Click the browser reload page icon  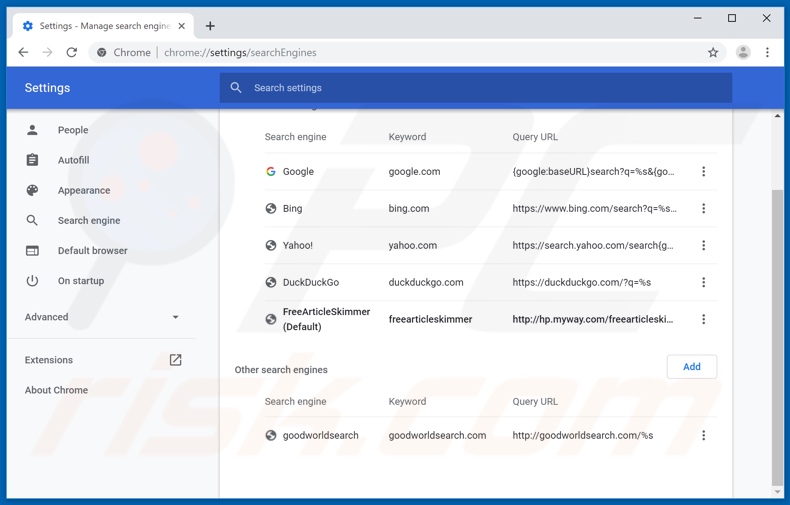(x=72, y=53)
